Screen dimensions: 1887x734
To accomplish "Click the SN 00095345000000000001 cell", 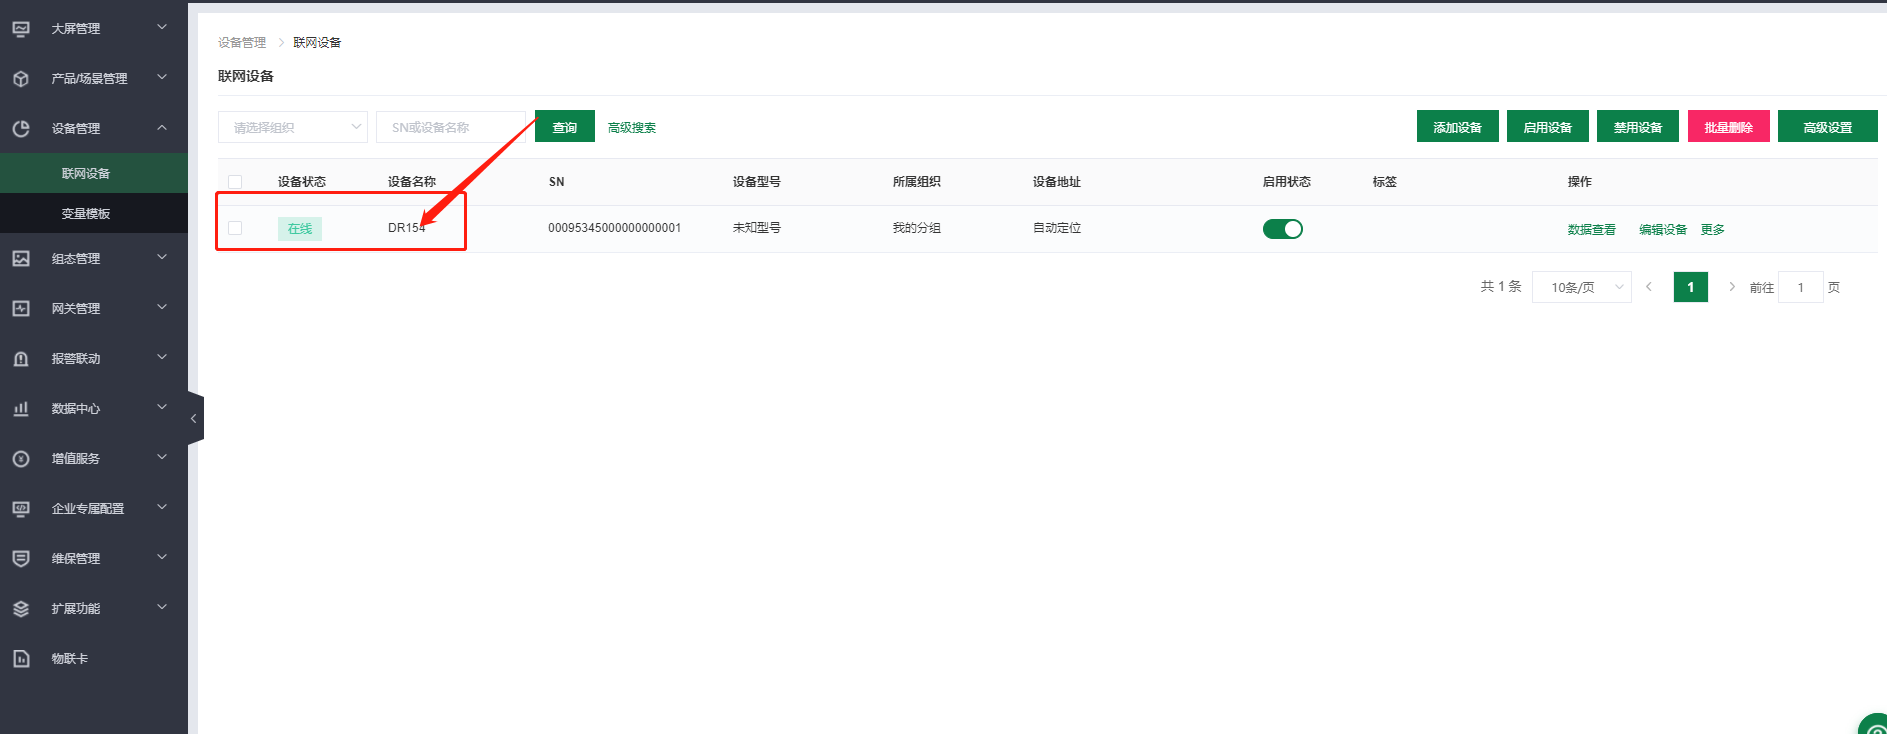I will point(614,228).
